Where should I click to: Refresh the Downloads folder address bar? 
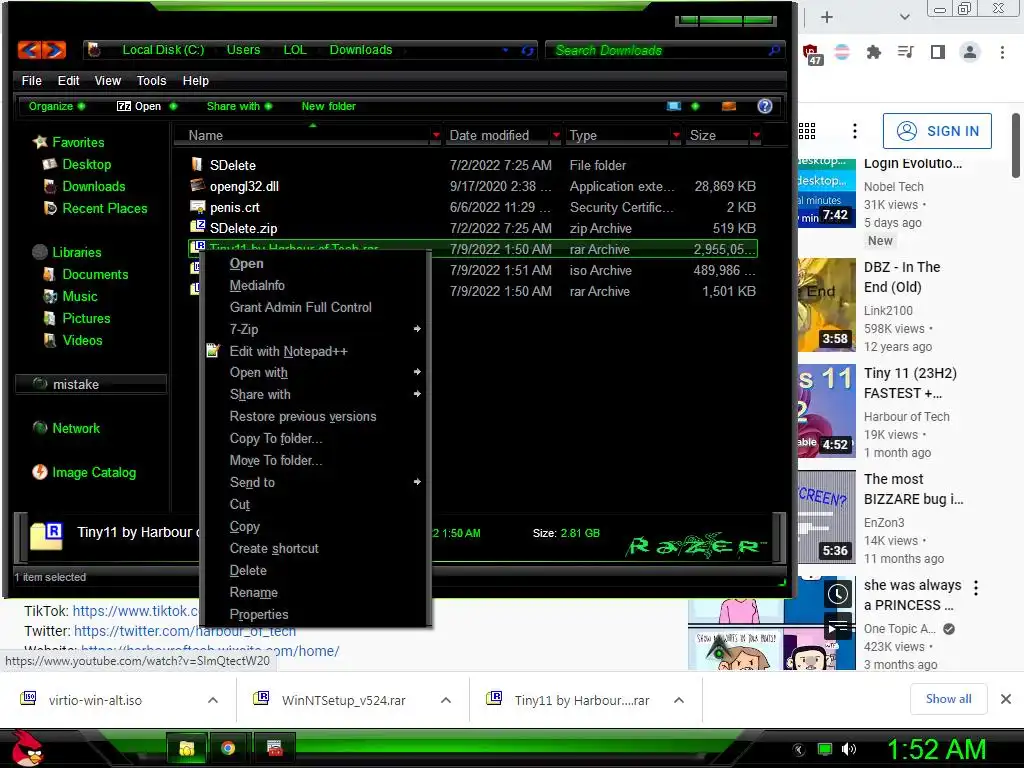(527, 50)
